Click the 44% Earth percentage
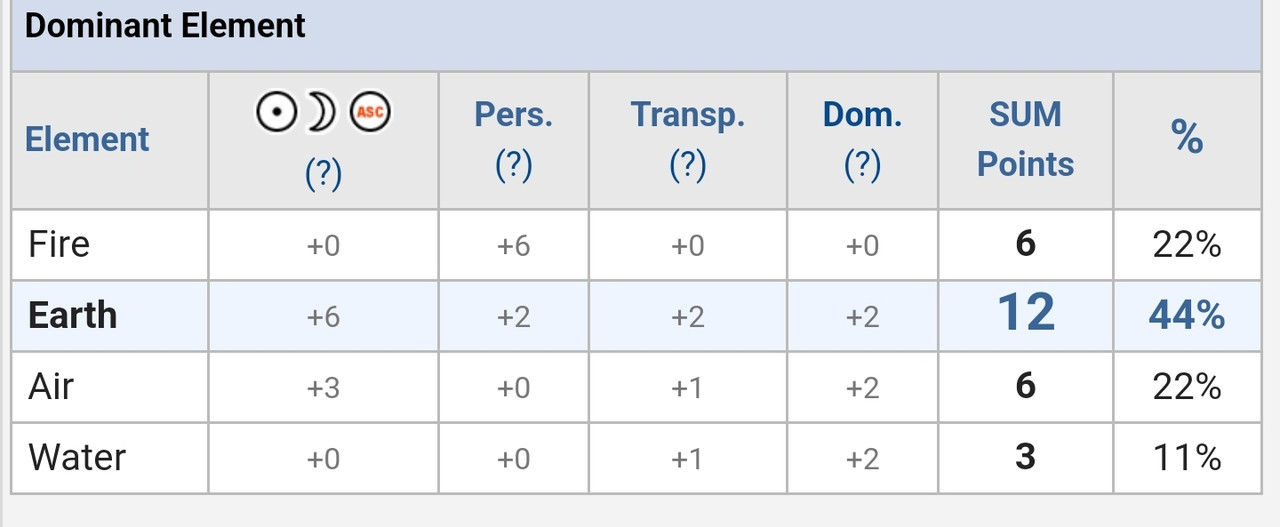 coord(1186,316)
